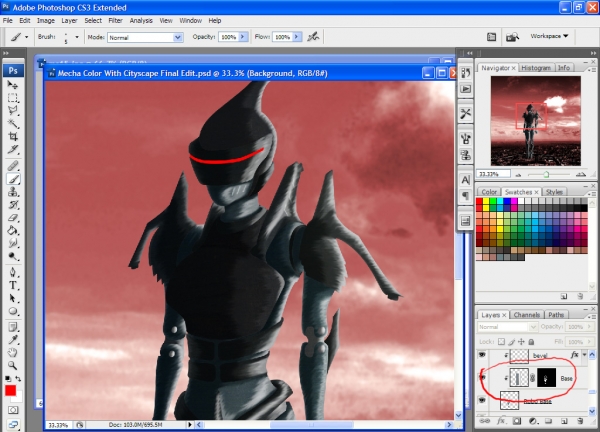The width and height of the screenshot is (600, 432).
Task: Swap foreground and background colors
Action: [x=18, y=379]
